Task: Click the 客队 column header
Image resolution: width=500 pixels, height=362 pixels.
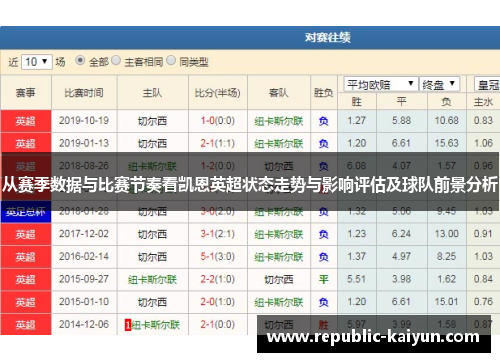Action: tap(279, 92)
